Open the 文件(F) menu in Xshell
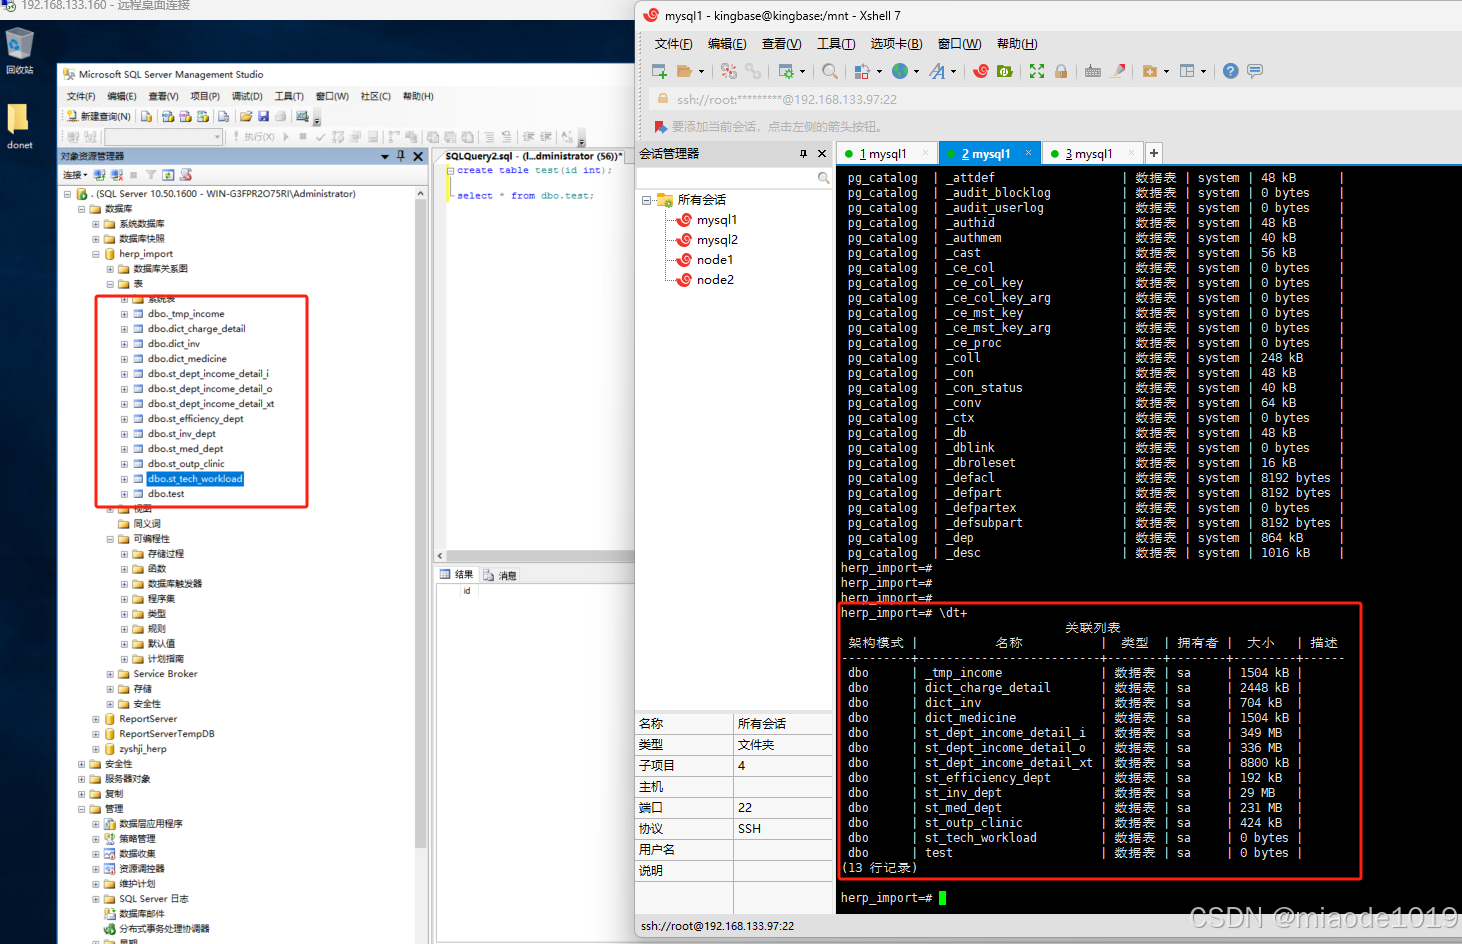This screenshot has height=944, width=1462. point(674,44)
